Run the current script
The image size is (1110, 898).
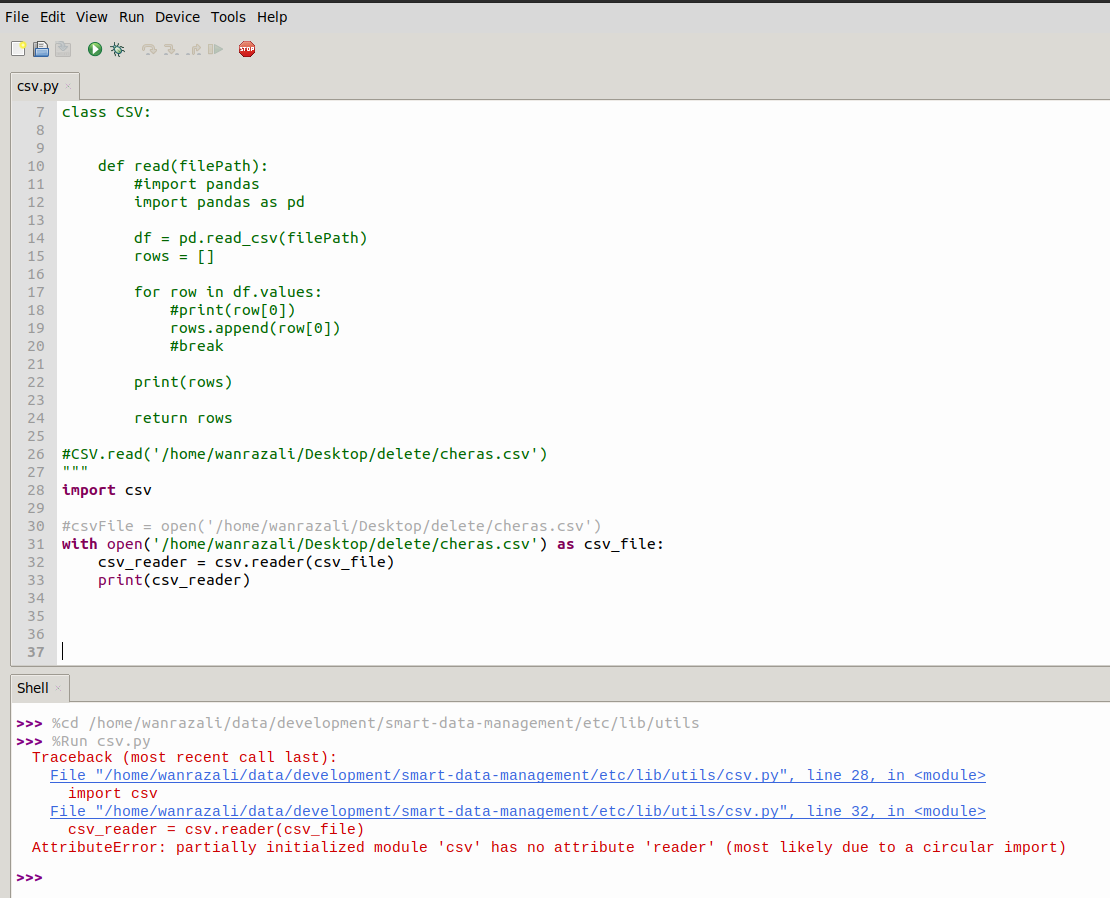coord(94,48)
